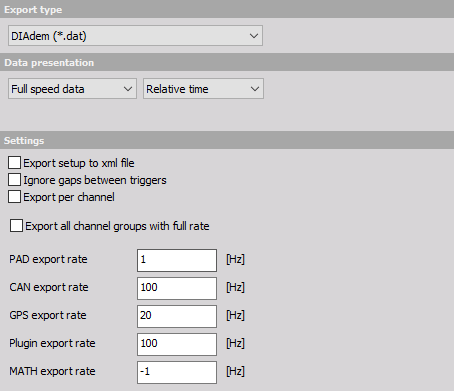This screenshot has width=454, height=391.
Task: Check Ignore gaps between triggers
Action: click(14, 180)
